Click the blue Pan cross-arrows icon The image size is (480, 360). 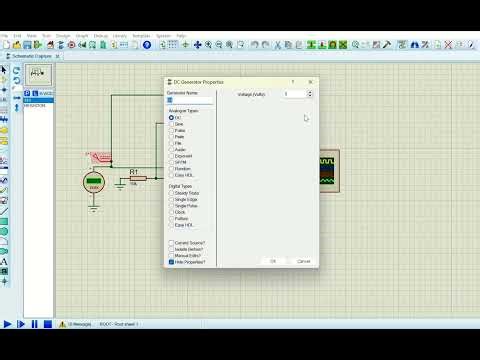coord(197,45)
